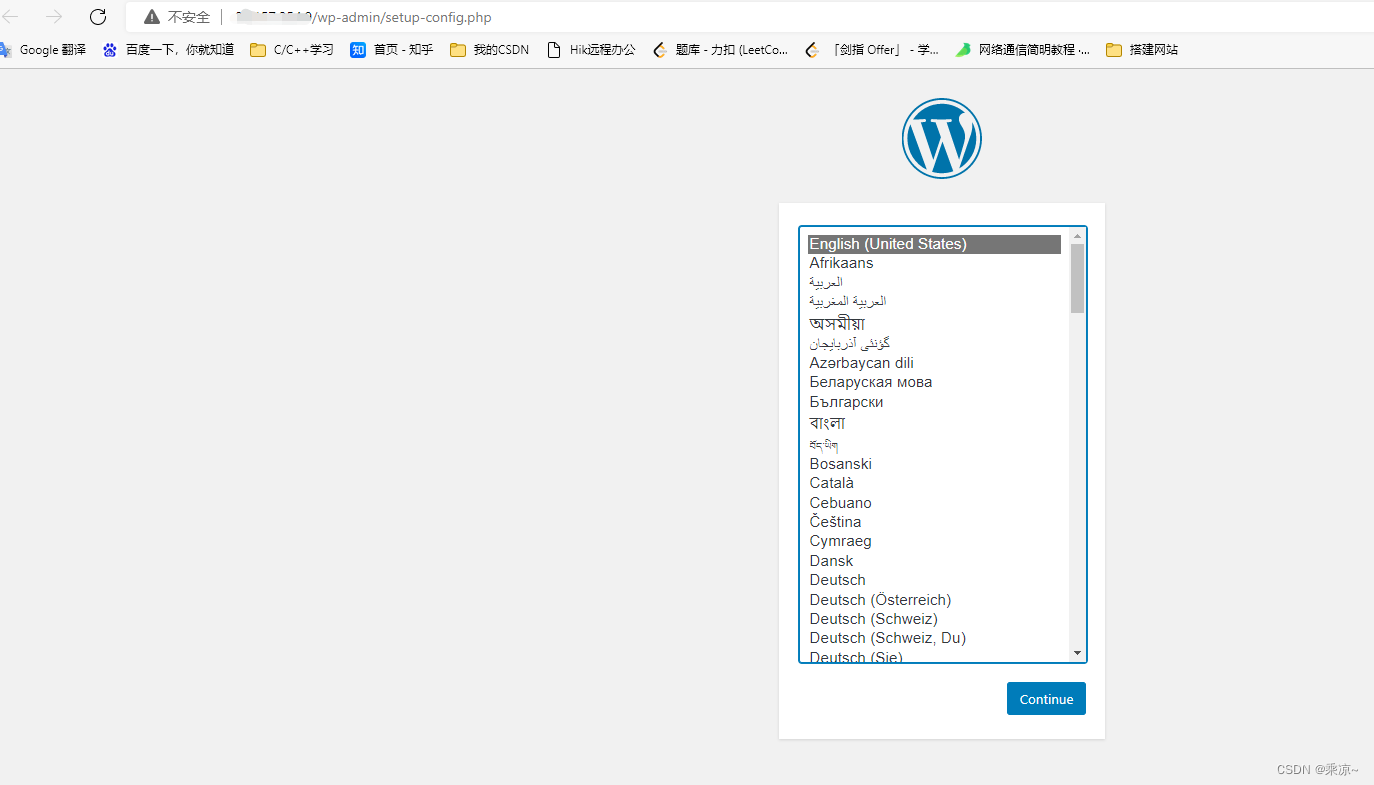This screenshot has height=785, width=1374.
Task: Select the Tibetan language option
Action: [934, 444]
